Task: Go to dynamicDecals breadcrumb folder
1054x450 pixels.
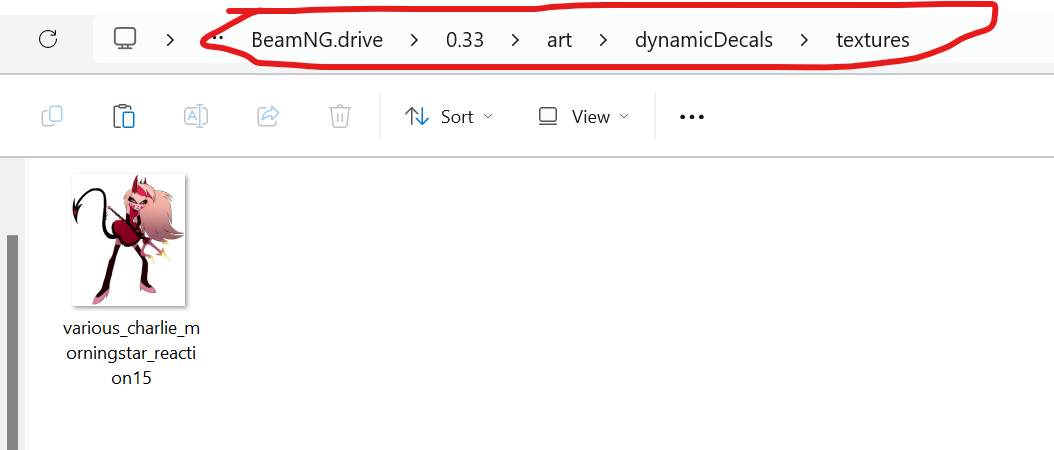Action: (704, 40)
